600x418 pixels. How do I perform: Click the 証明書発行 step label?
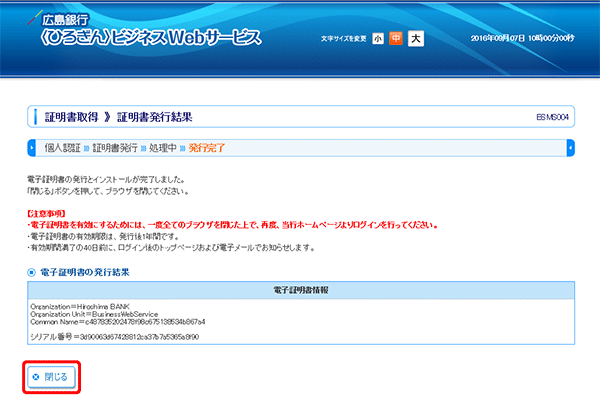pyautogui.click(x=115, y=148)
